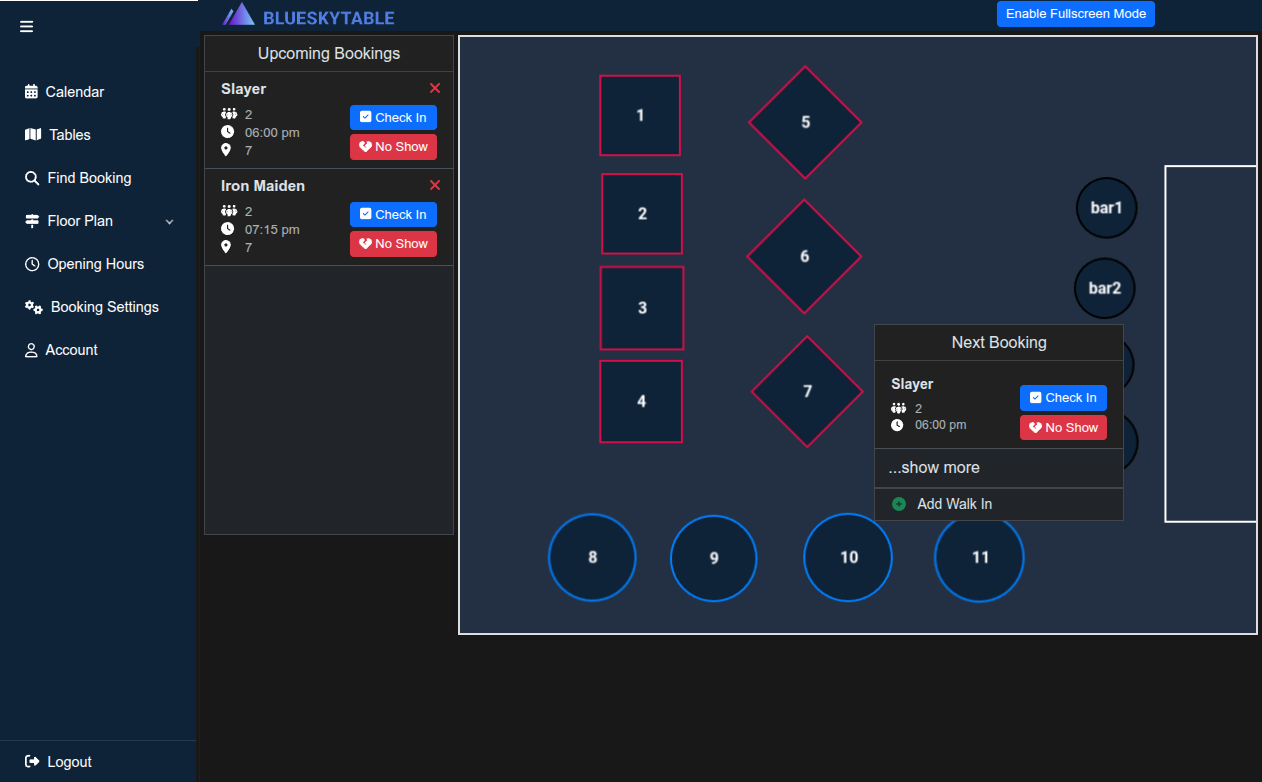Image resolution: width=1262 pixels, height=782 pixels.
Task: Click Add Walk In option
Action: (999, 504)
